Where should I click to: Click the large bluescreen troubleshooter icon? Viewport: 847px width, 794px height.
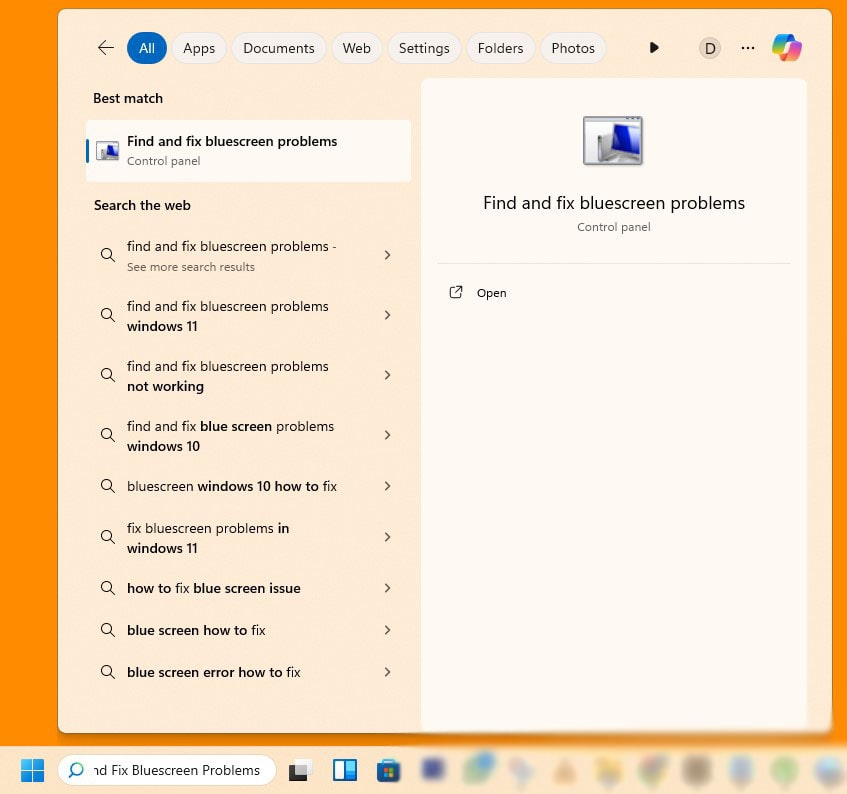click(x=613, y=141)
